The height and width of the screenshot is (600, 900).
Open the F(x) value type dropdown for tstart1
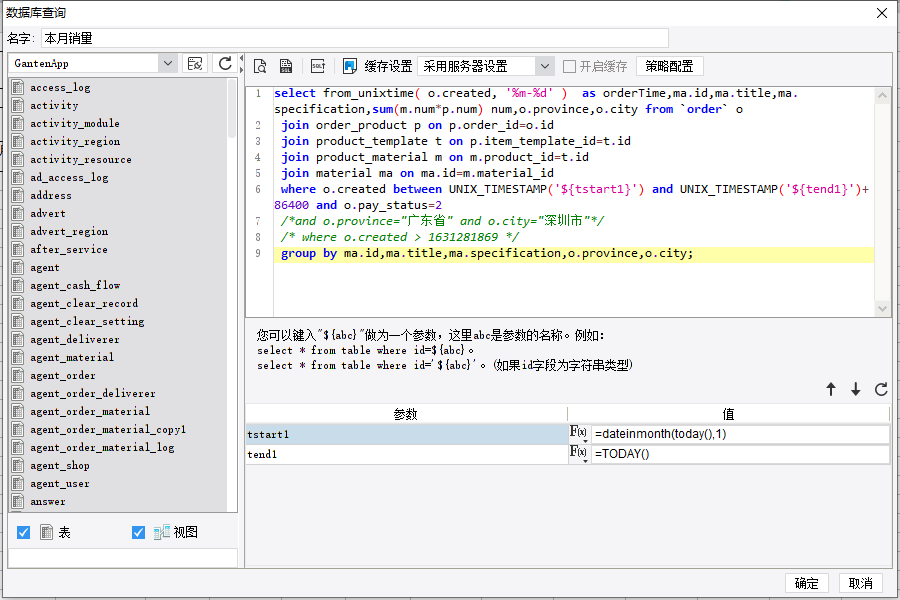coord(579,434)
